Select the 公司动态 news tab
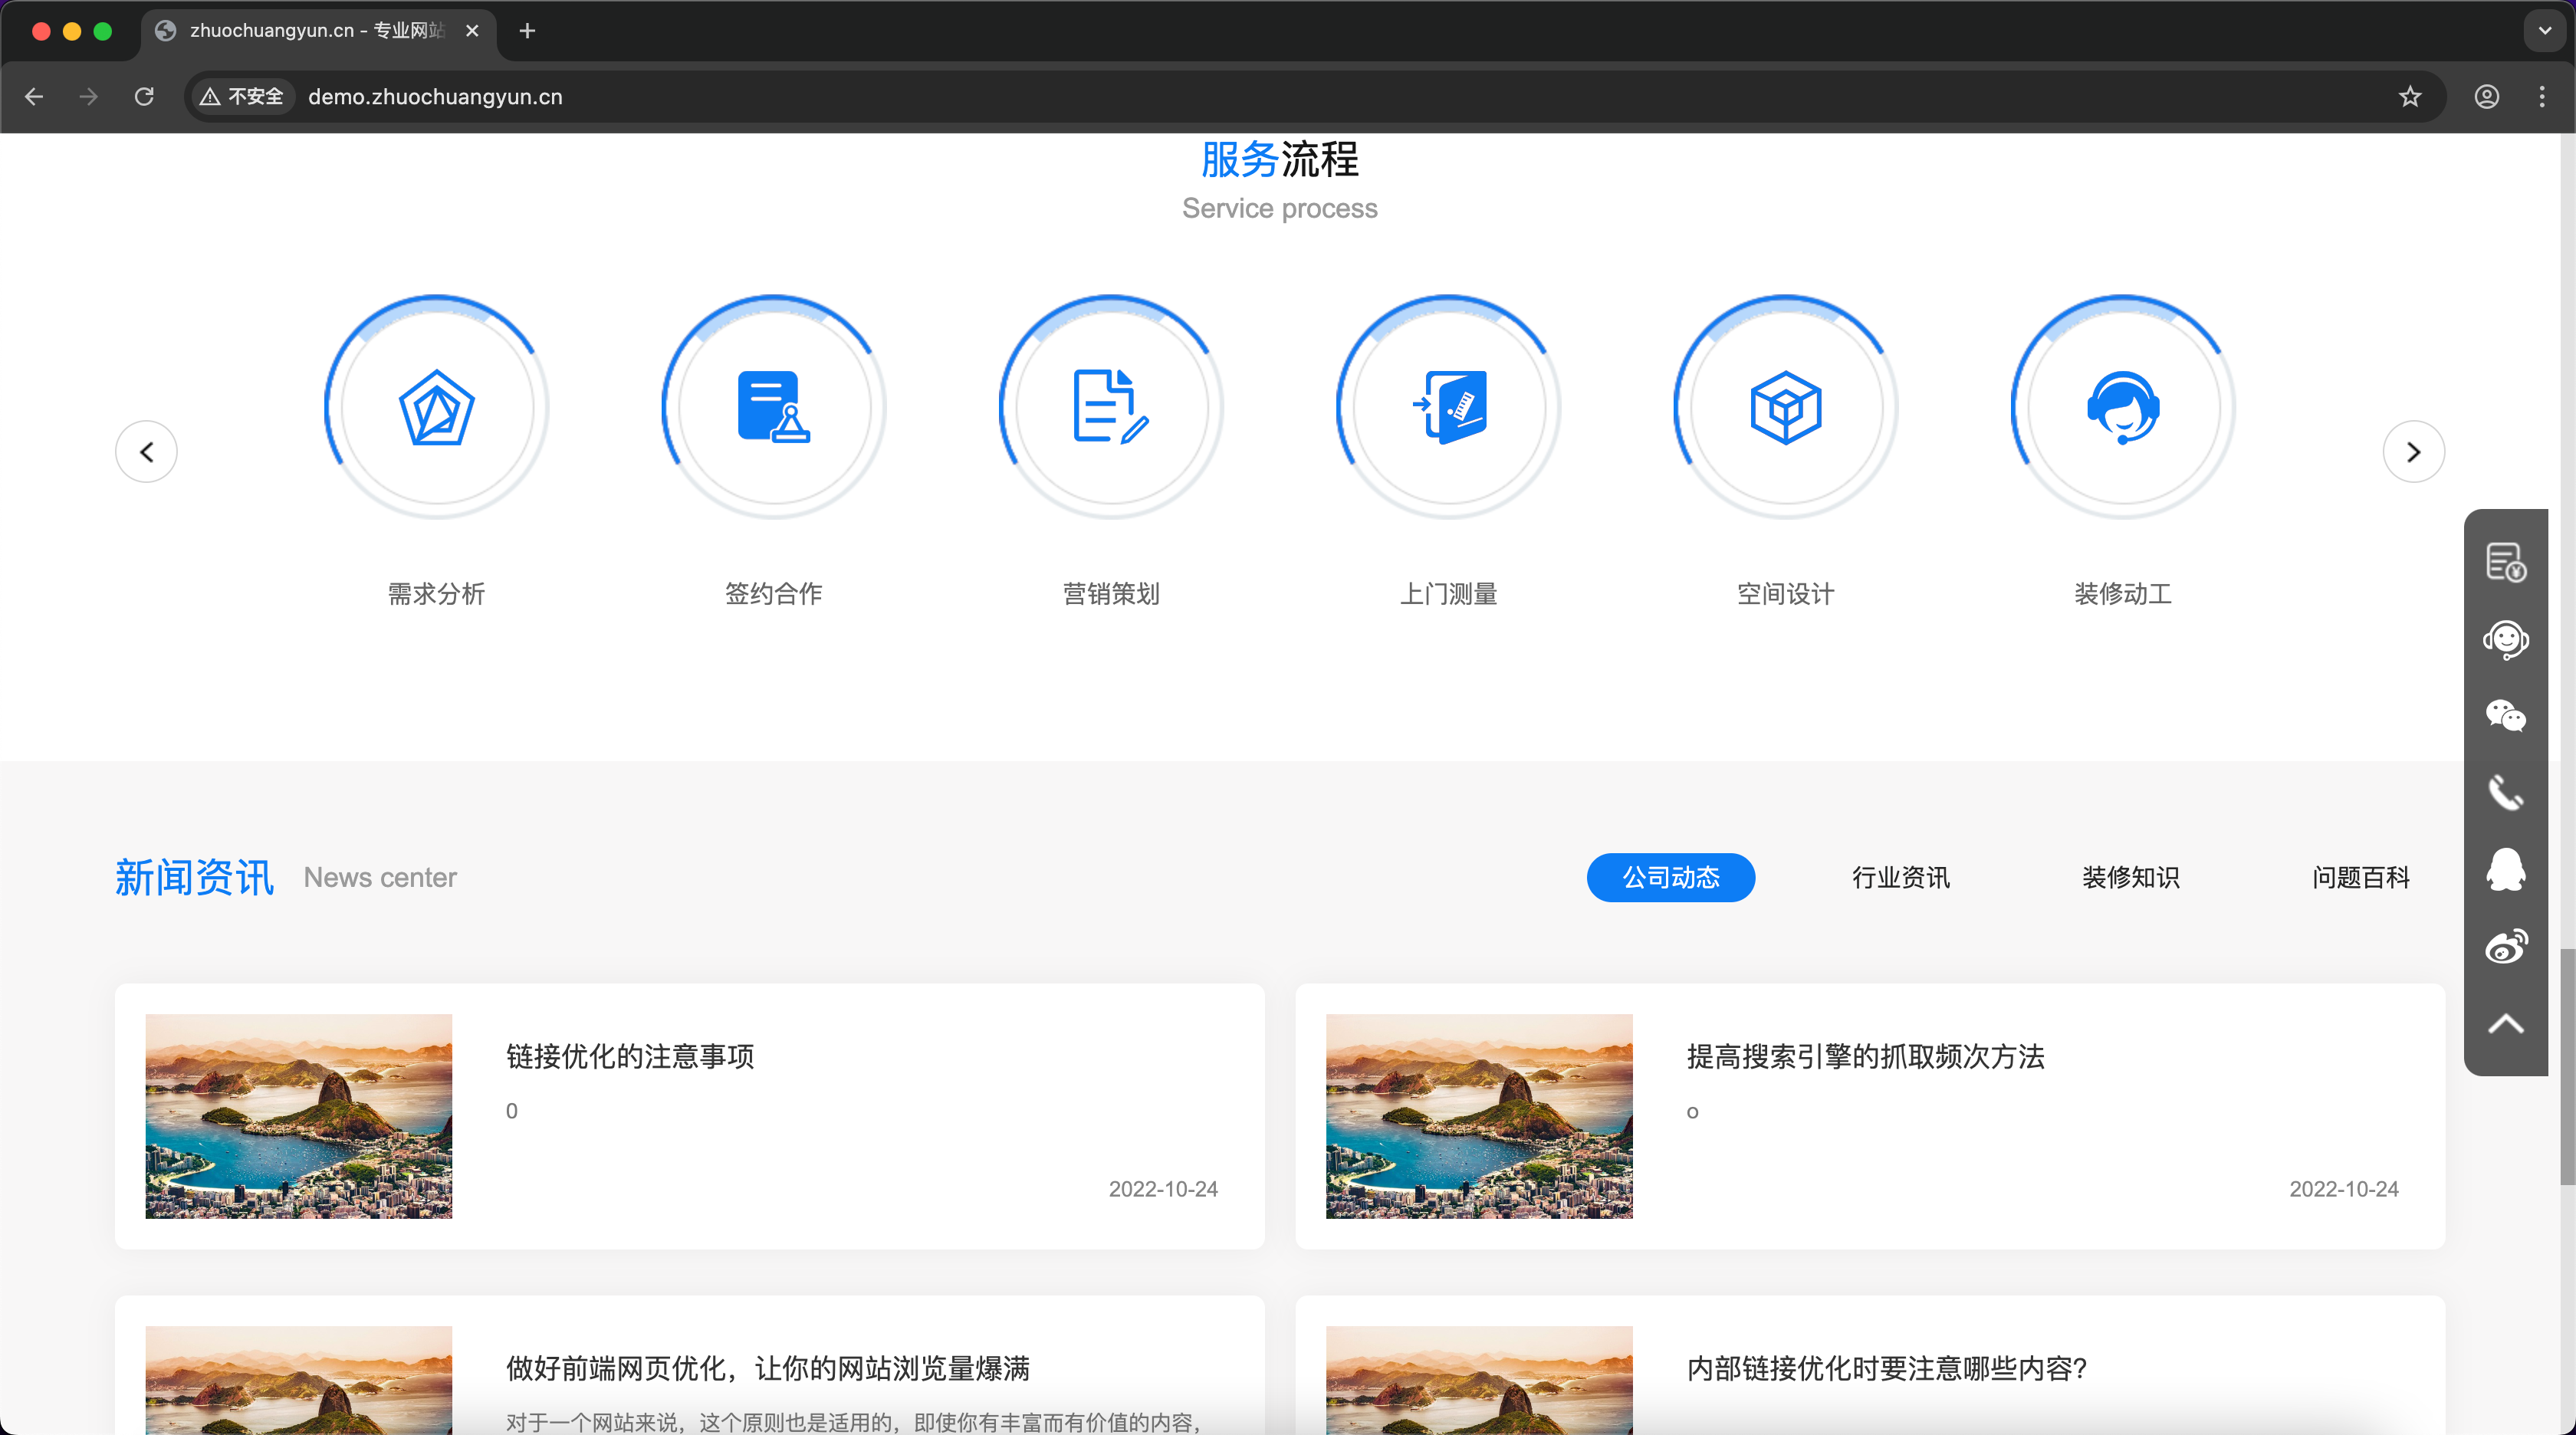 (1670, 877)
